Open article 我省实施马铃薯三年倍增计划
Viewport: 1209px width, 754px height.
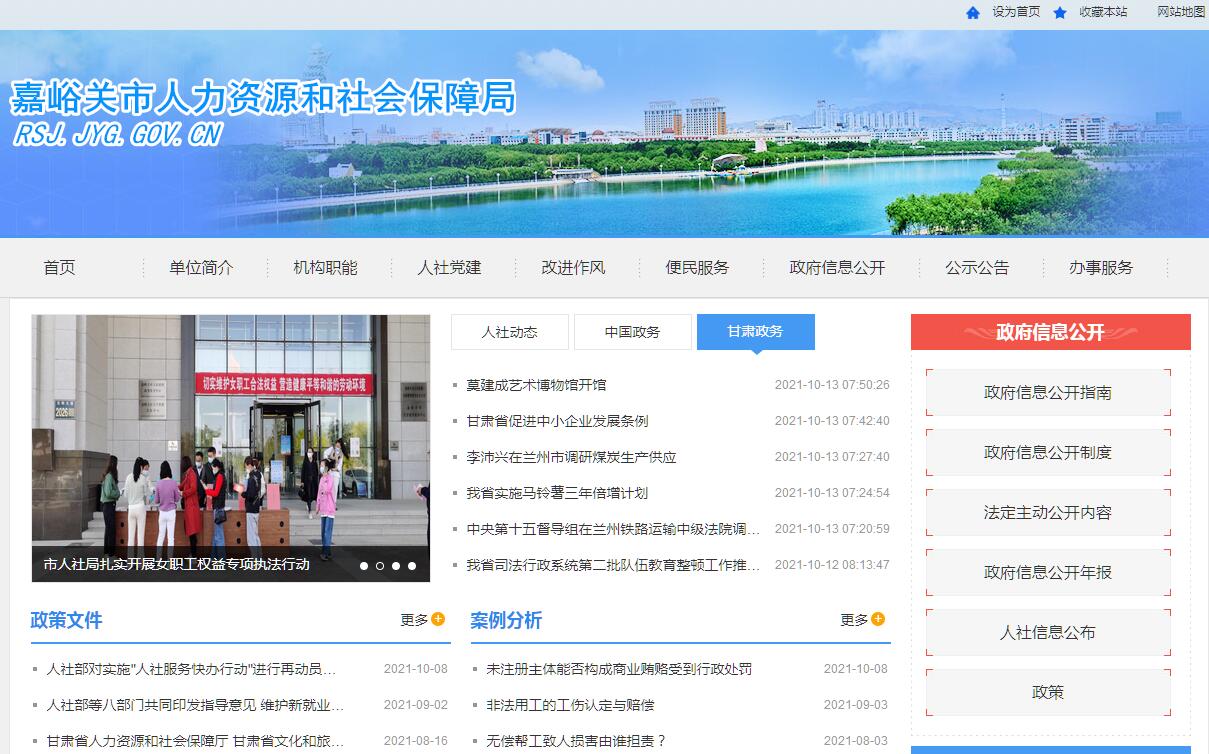[x=557, y=493]
